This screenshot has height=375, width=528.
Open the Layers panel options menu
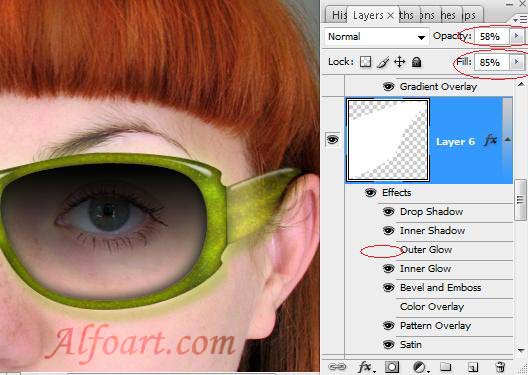pyautogui.click(x=520, y=20)
